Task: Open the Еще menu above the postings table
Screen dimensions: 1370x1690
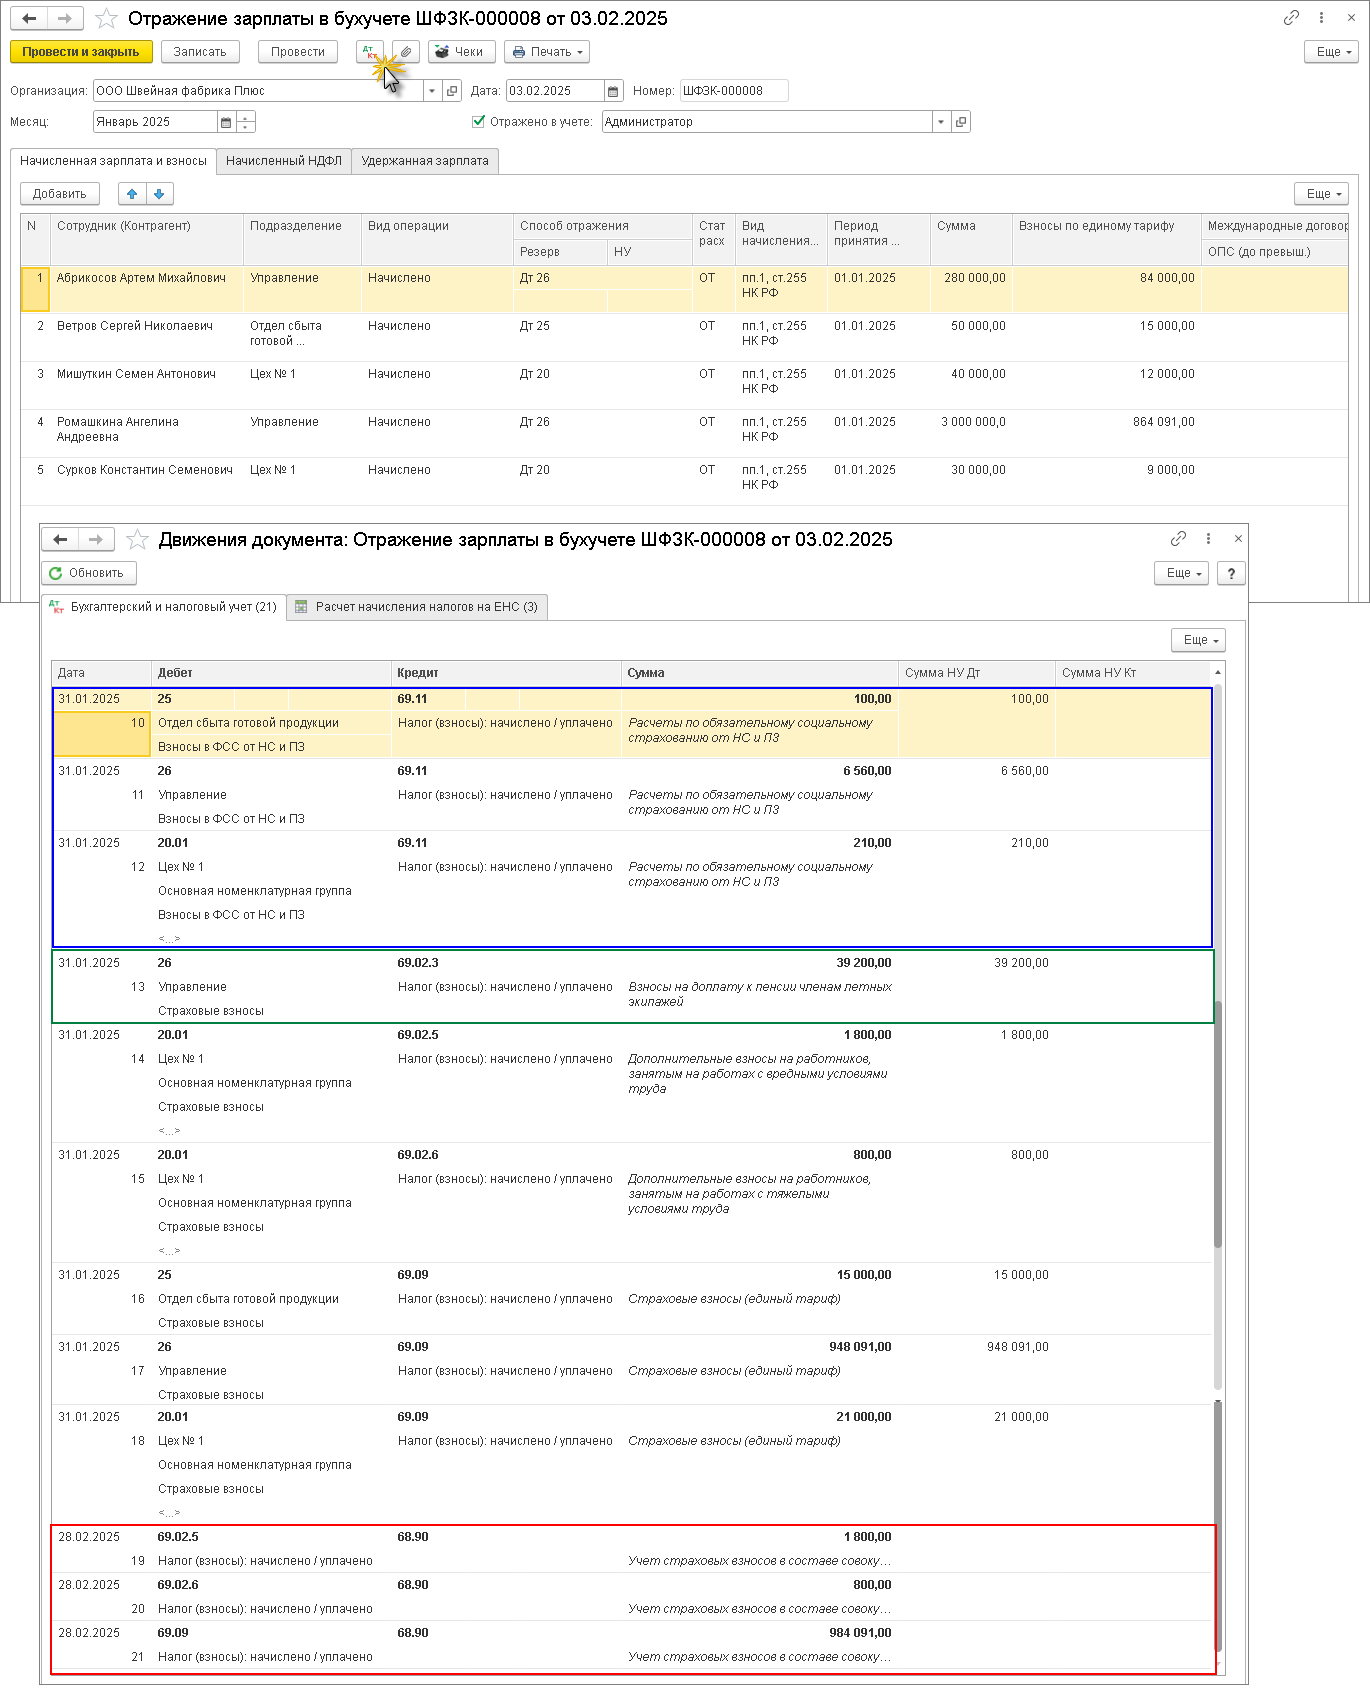Action: 1198,640
